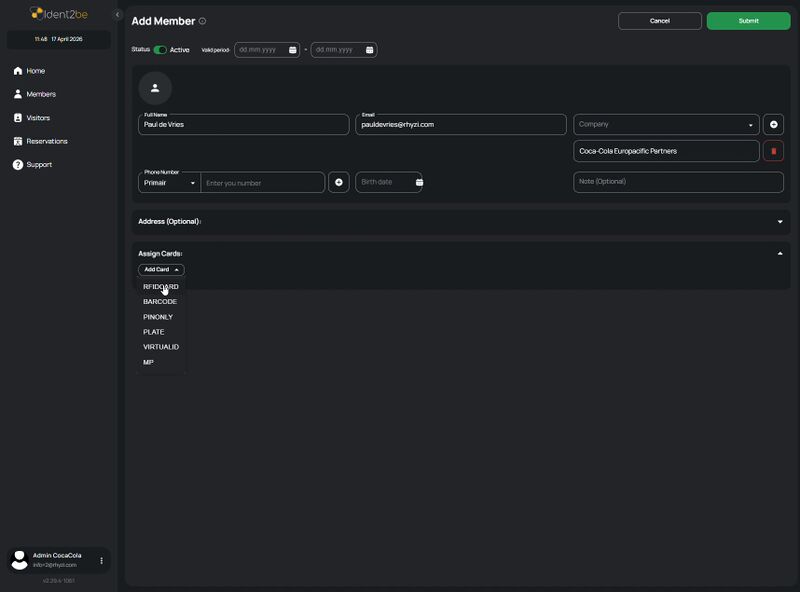Image resolution: width=800 pixels, height=592 pixels.
Task: Select the Home icon in the sidebar
Action: tap(16, 71)
